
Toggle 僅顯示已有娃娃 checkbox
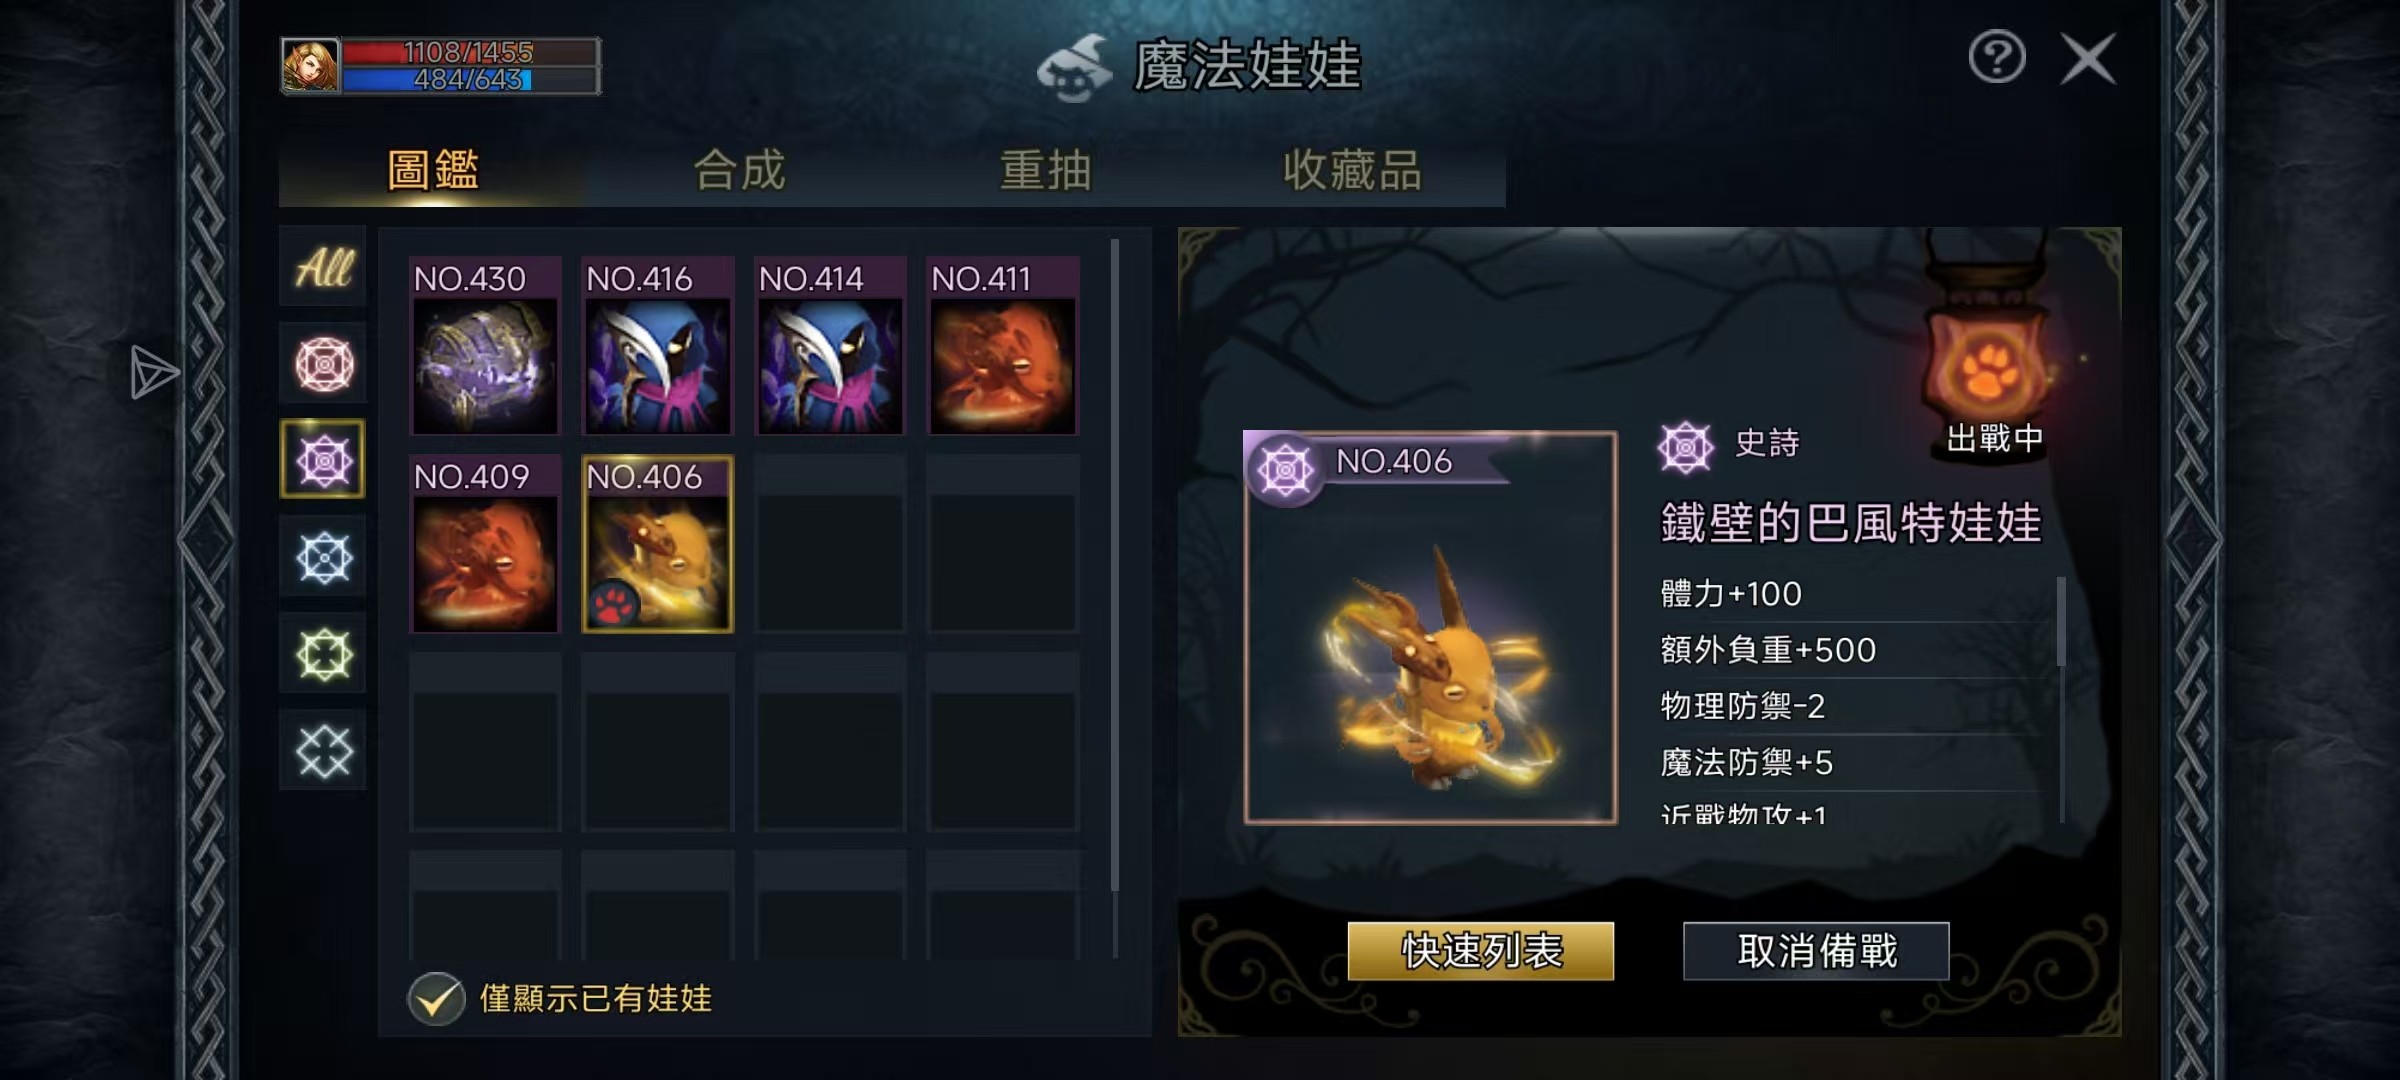[436, 998]
